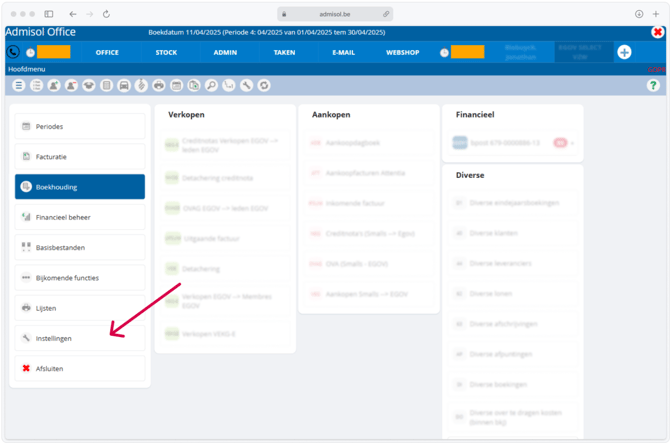The height and width of the screenshot is (443, 670).
Task: Toggle the browser sidebar icon
Action: [x=49, y=14]
